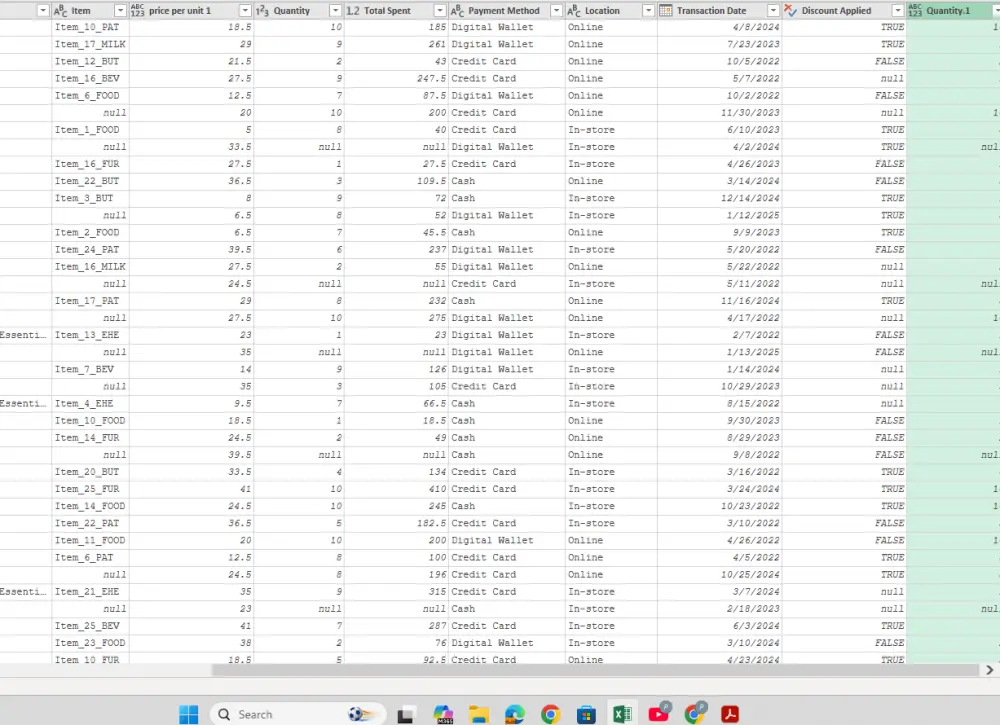
Task: Launch Microsoft 365 Copilot from taskbar
Action: tap(443, 714)
